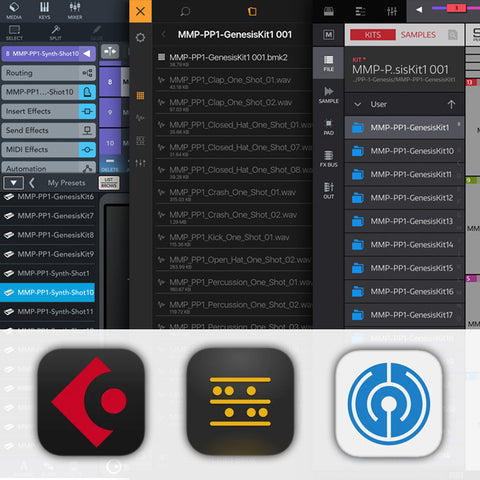Open the MIXER icon

coord(75,10)
